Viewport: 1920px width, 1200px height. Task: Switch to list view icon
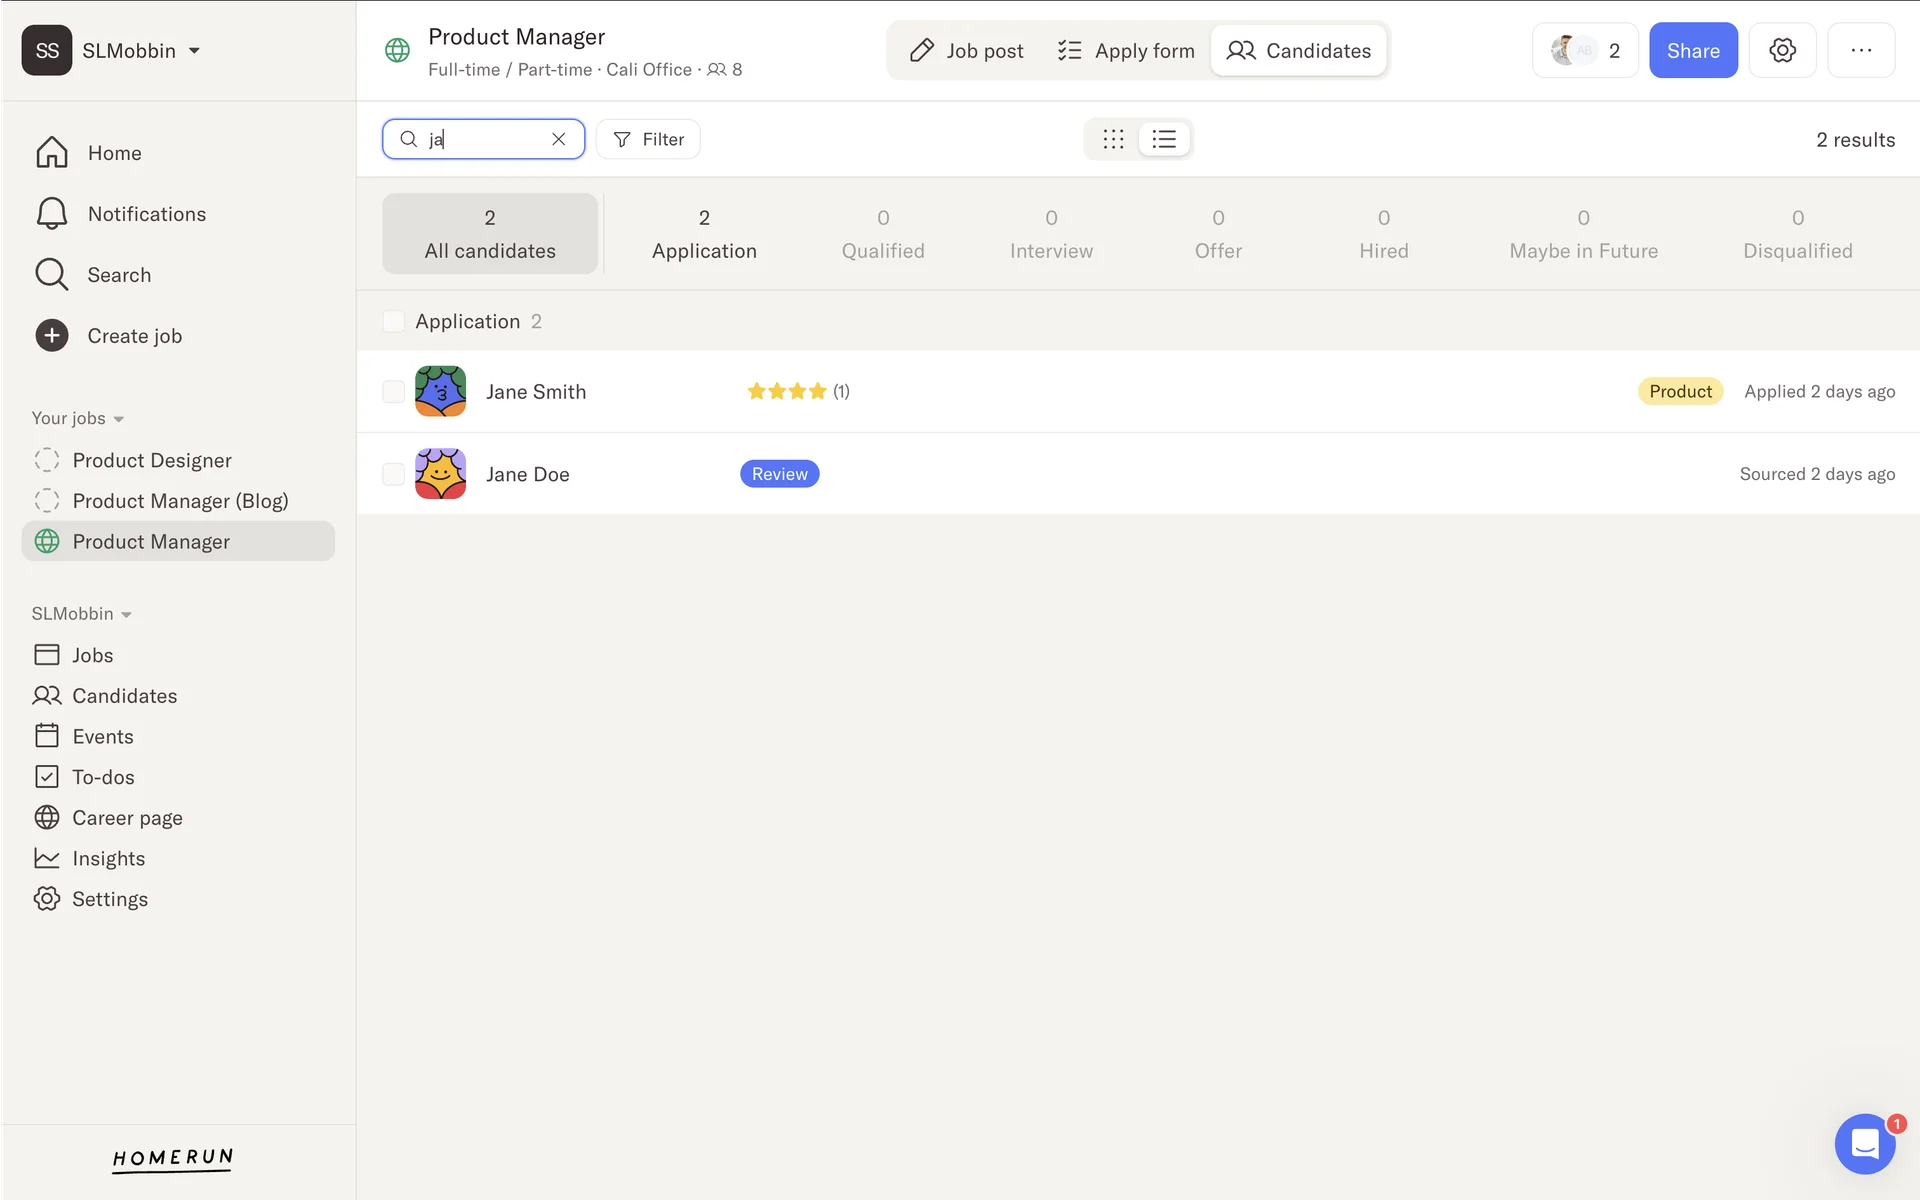click(x=1164, y=139)
